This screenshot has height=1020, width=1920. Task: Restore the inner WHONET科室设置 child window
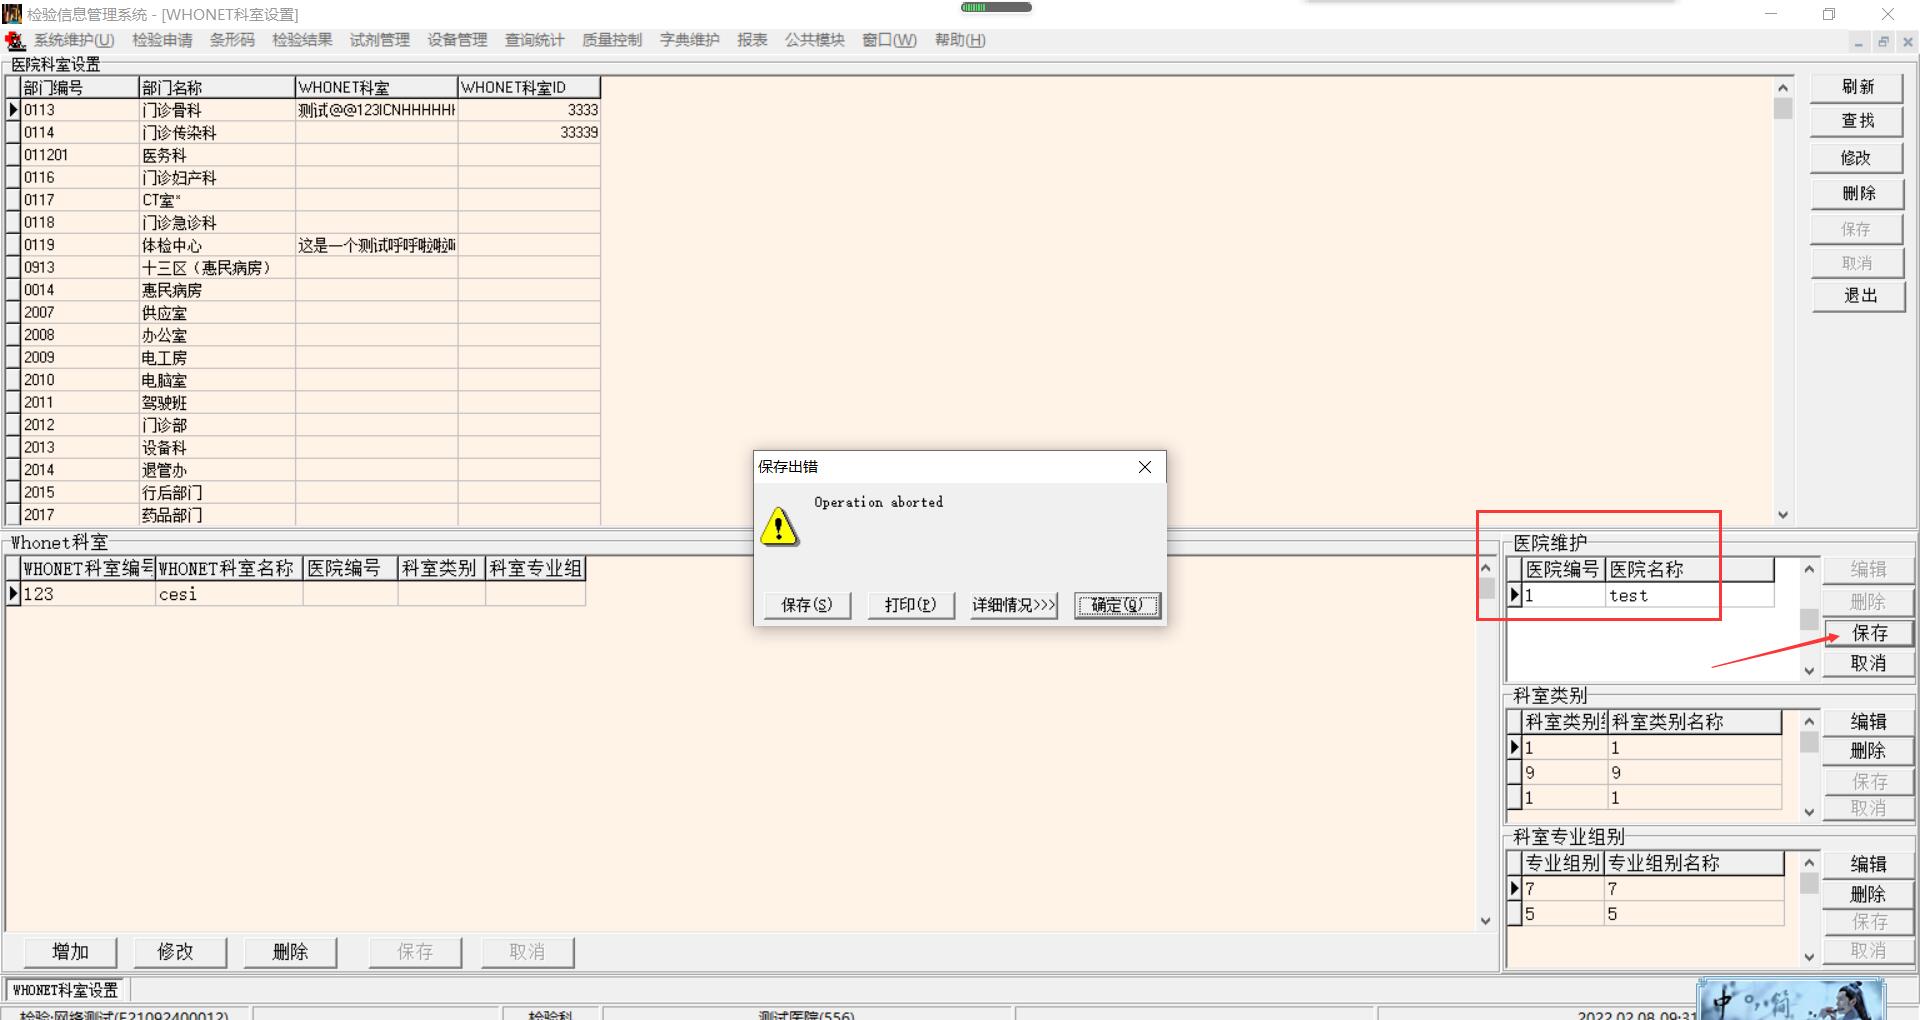1883,42
